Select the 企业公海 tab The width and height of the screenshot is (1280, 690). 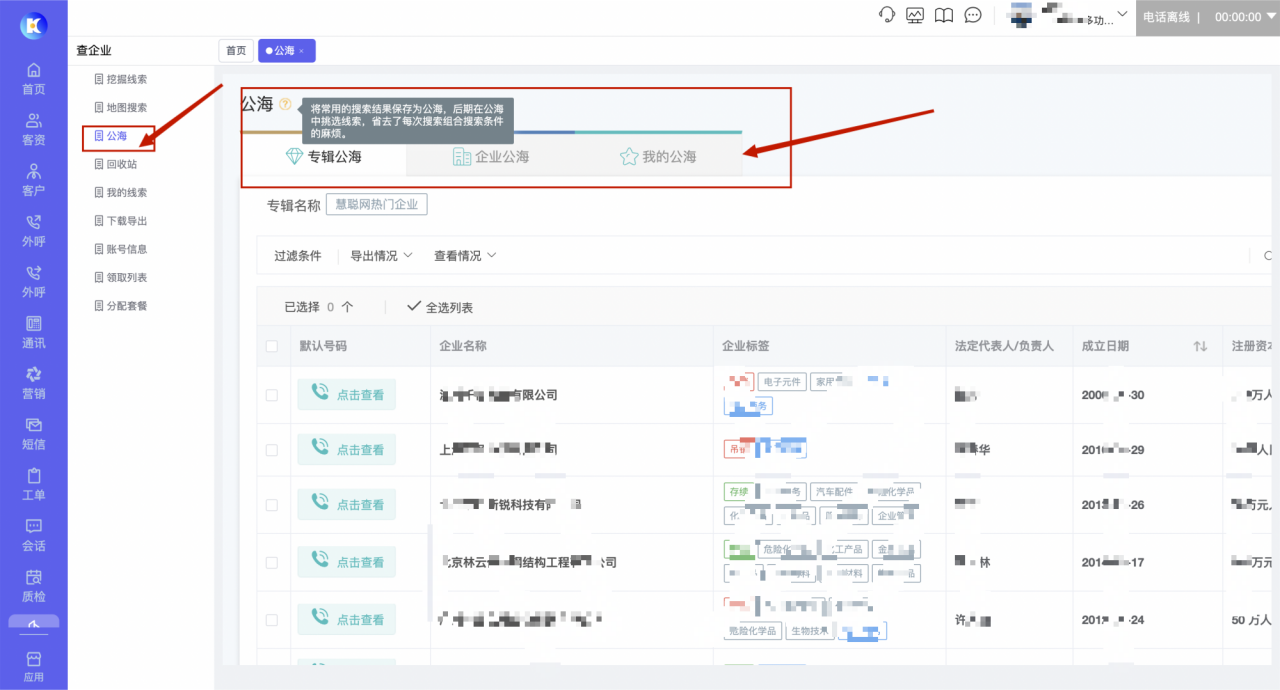pos(490,157)
